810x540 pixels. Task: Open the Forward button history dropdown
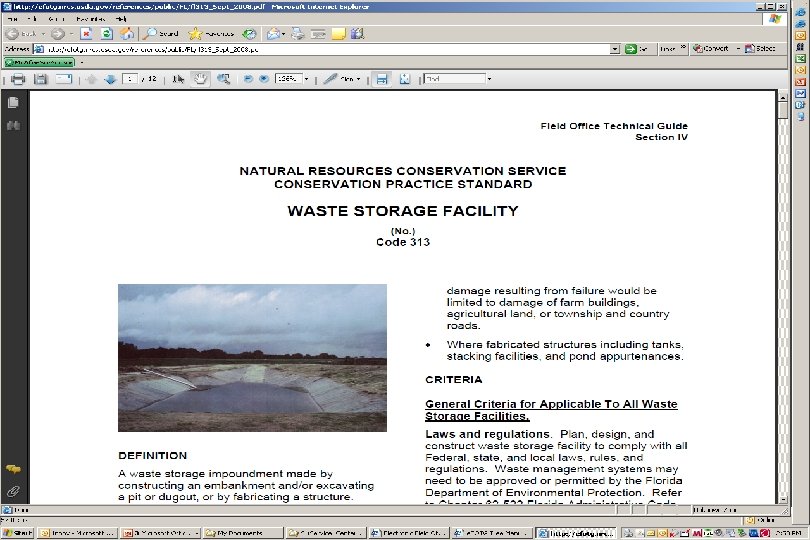pos(71,34)
